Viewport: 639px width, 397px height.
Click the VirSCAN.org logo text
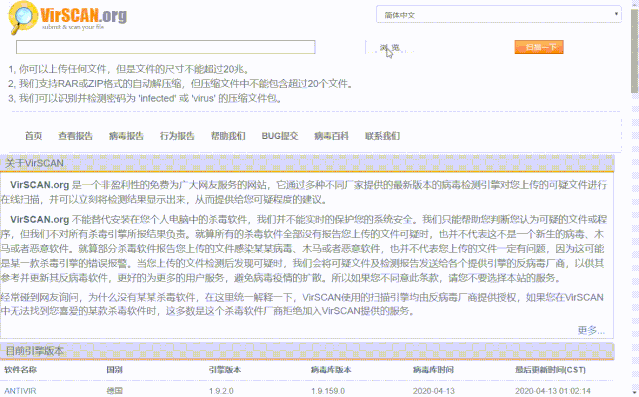[84, 15]
